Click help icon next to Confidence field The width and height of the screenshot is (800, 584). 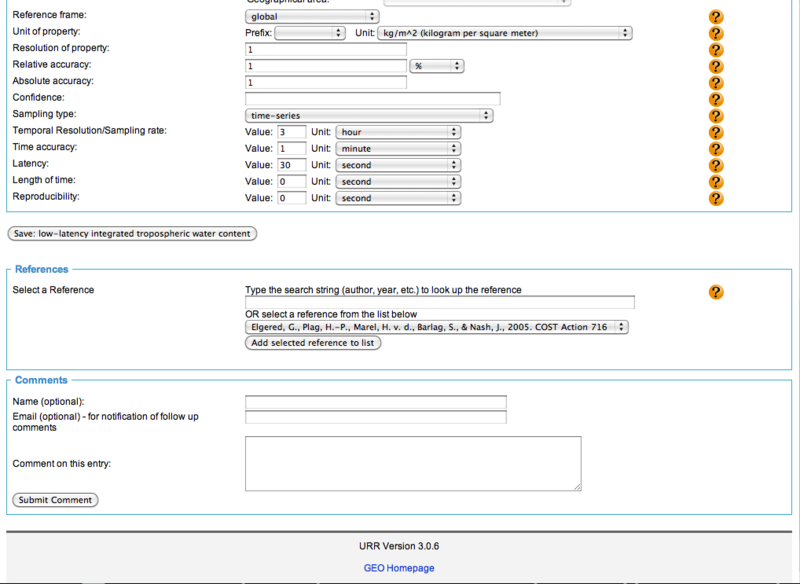coord(716,99)
